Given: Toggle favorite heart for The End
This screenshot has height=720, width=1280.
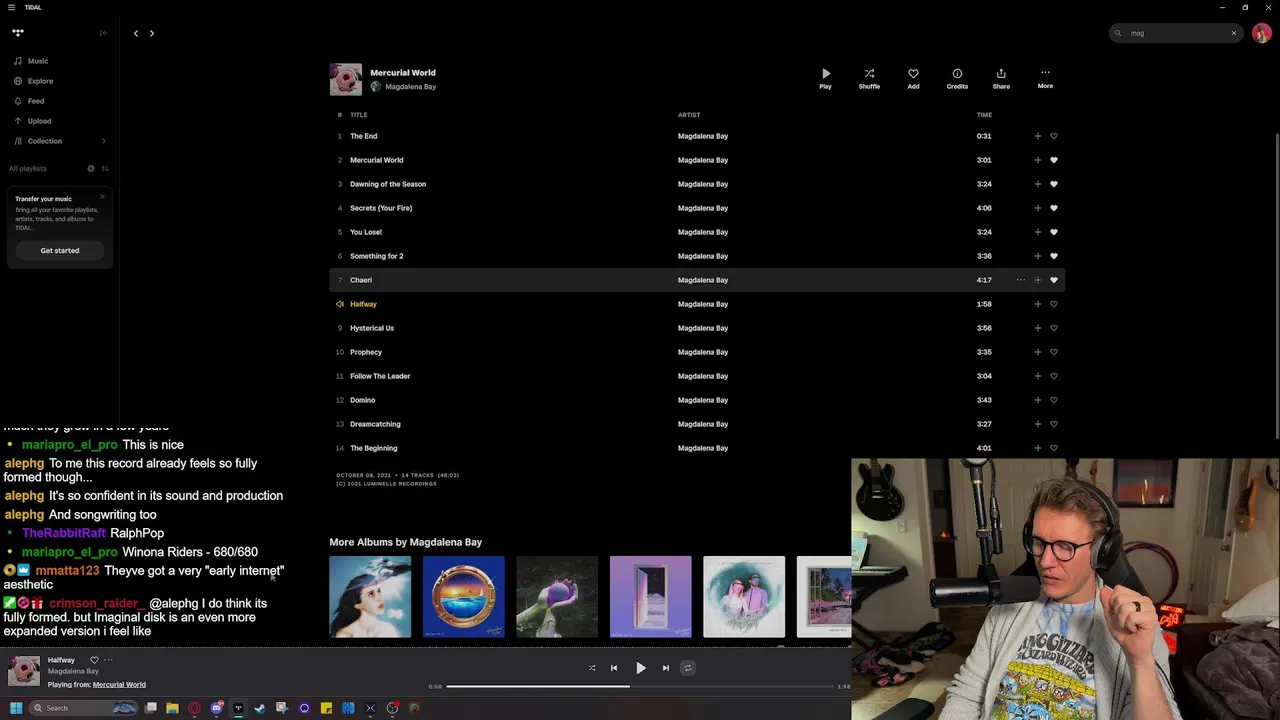Looking at the screenshot, I should [1053, 136].
